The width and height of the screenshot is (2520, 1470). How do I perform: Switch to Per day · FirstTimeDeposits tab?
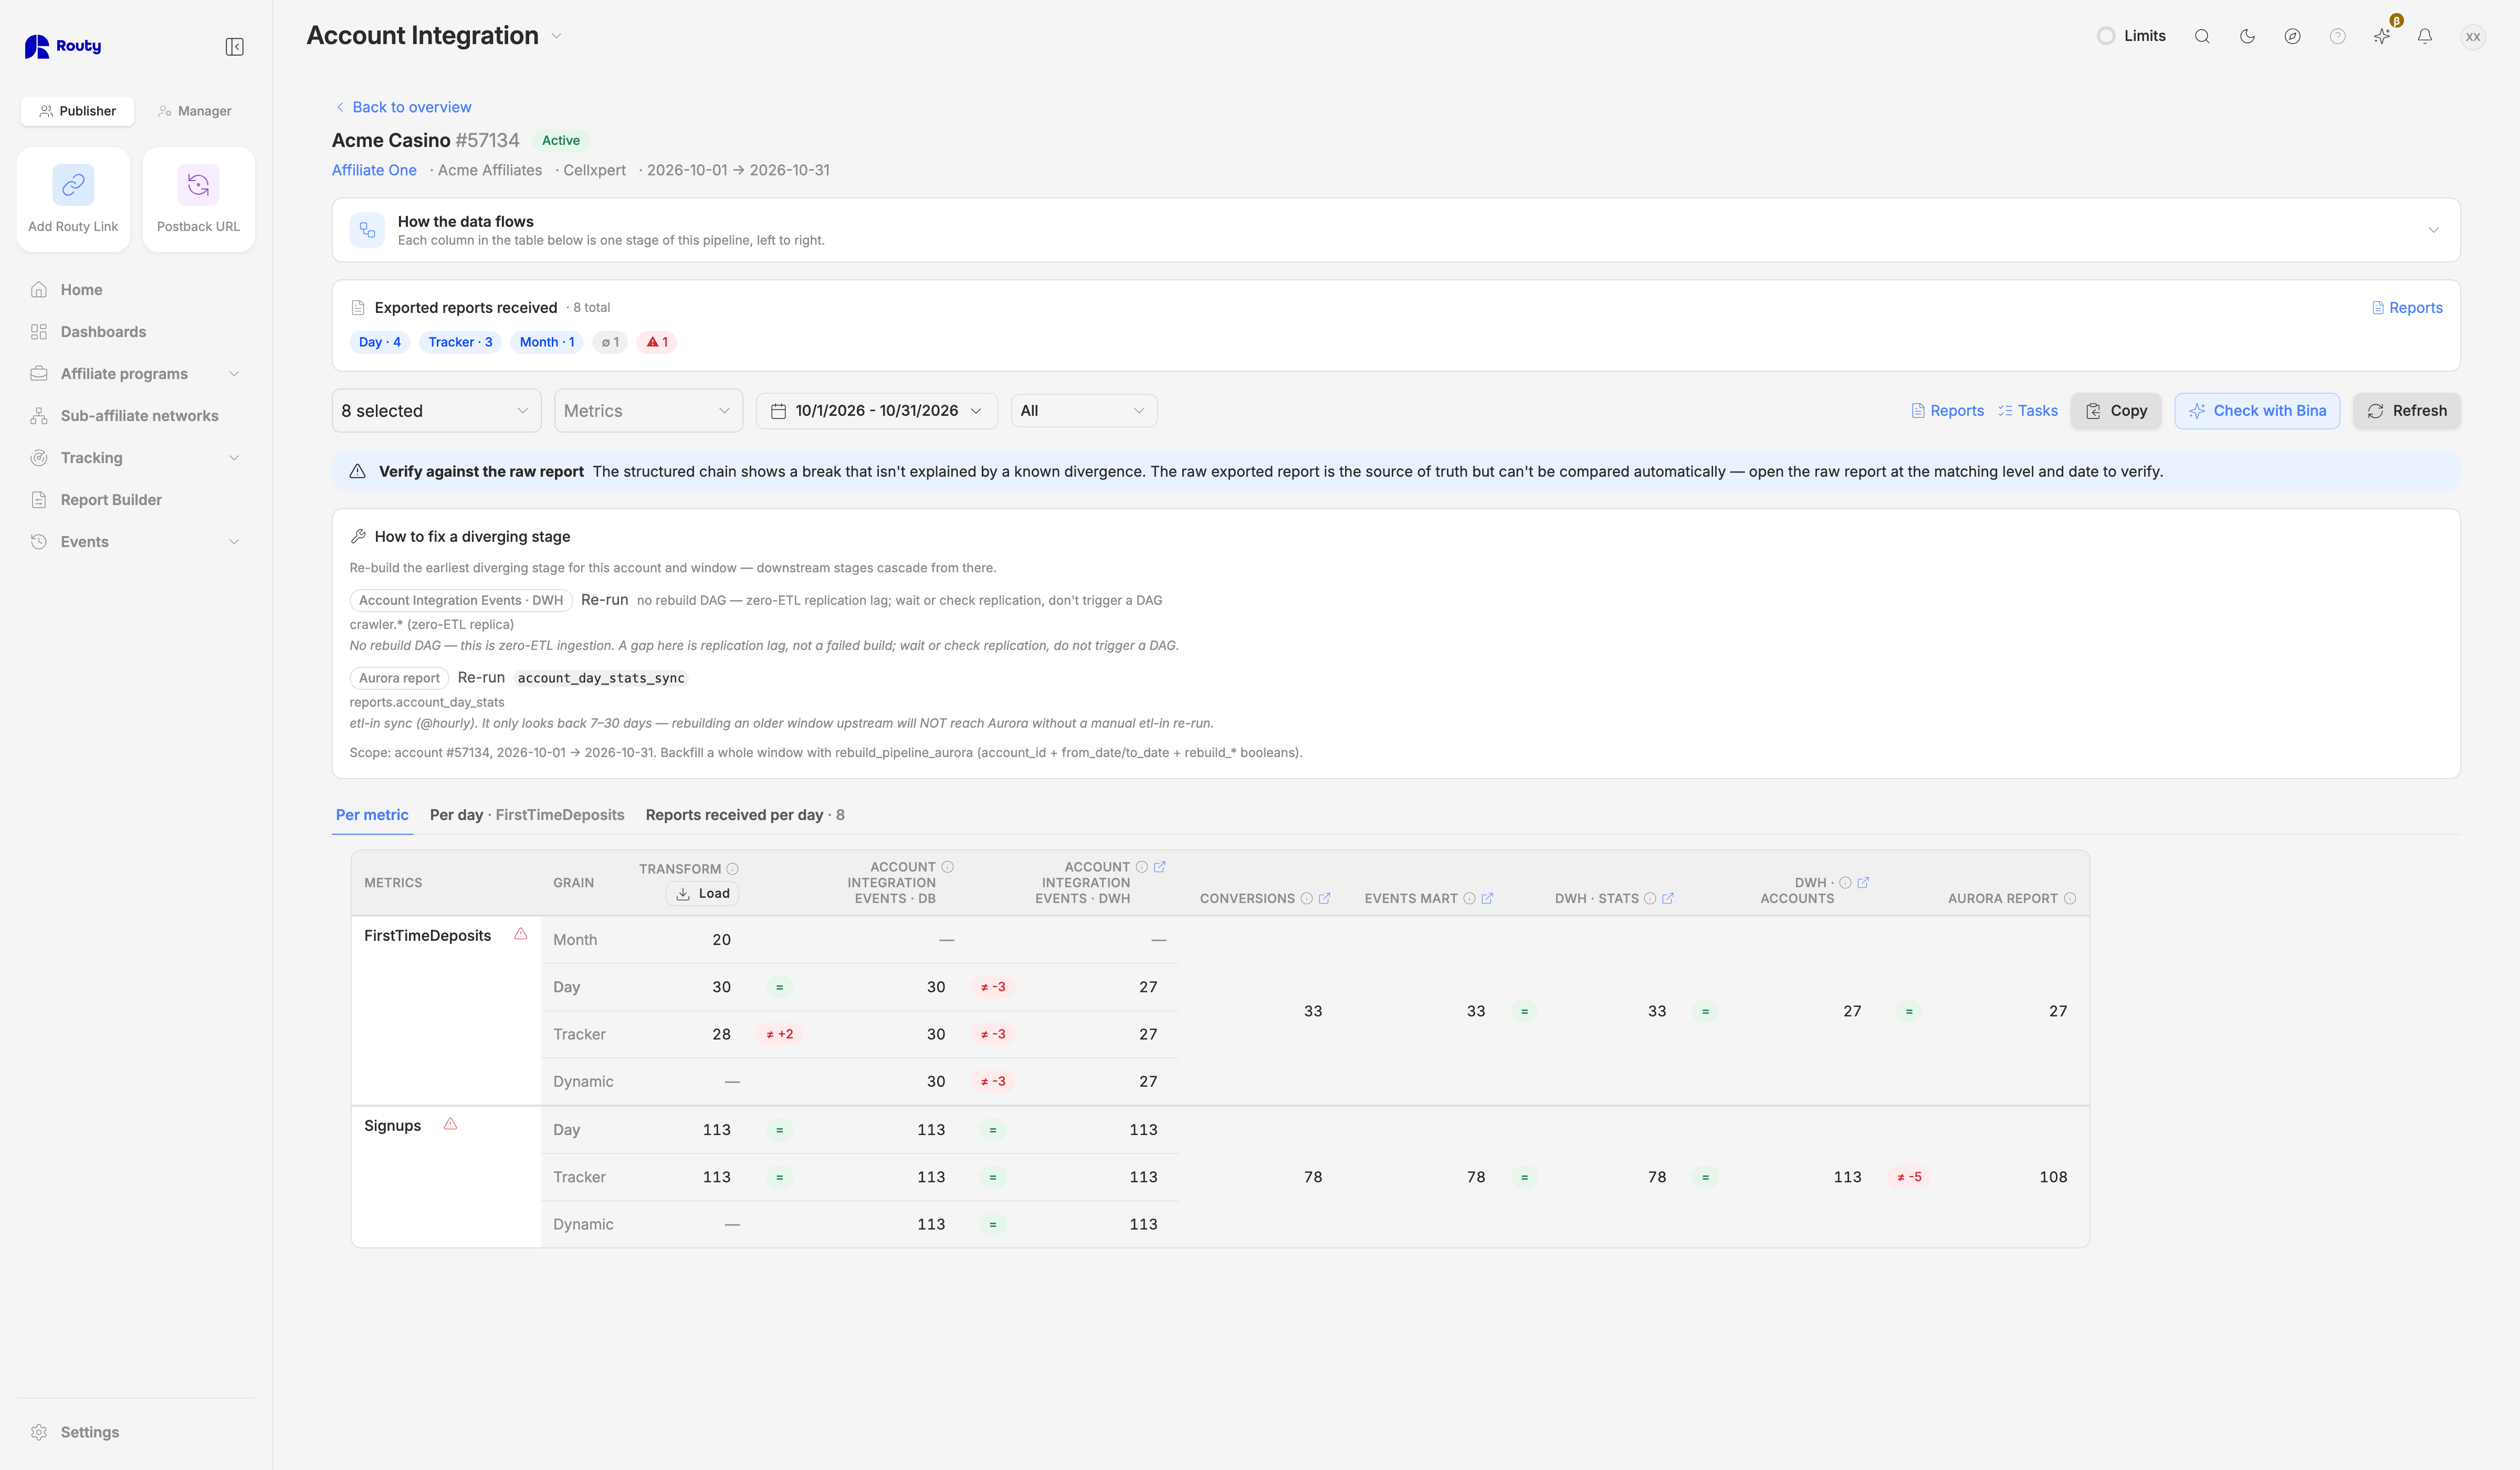[x=527, y=815]
